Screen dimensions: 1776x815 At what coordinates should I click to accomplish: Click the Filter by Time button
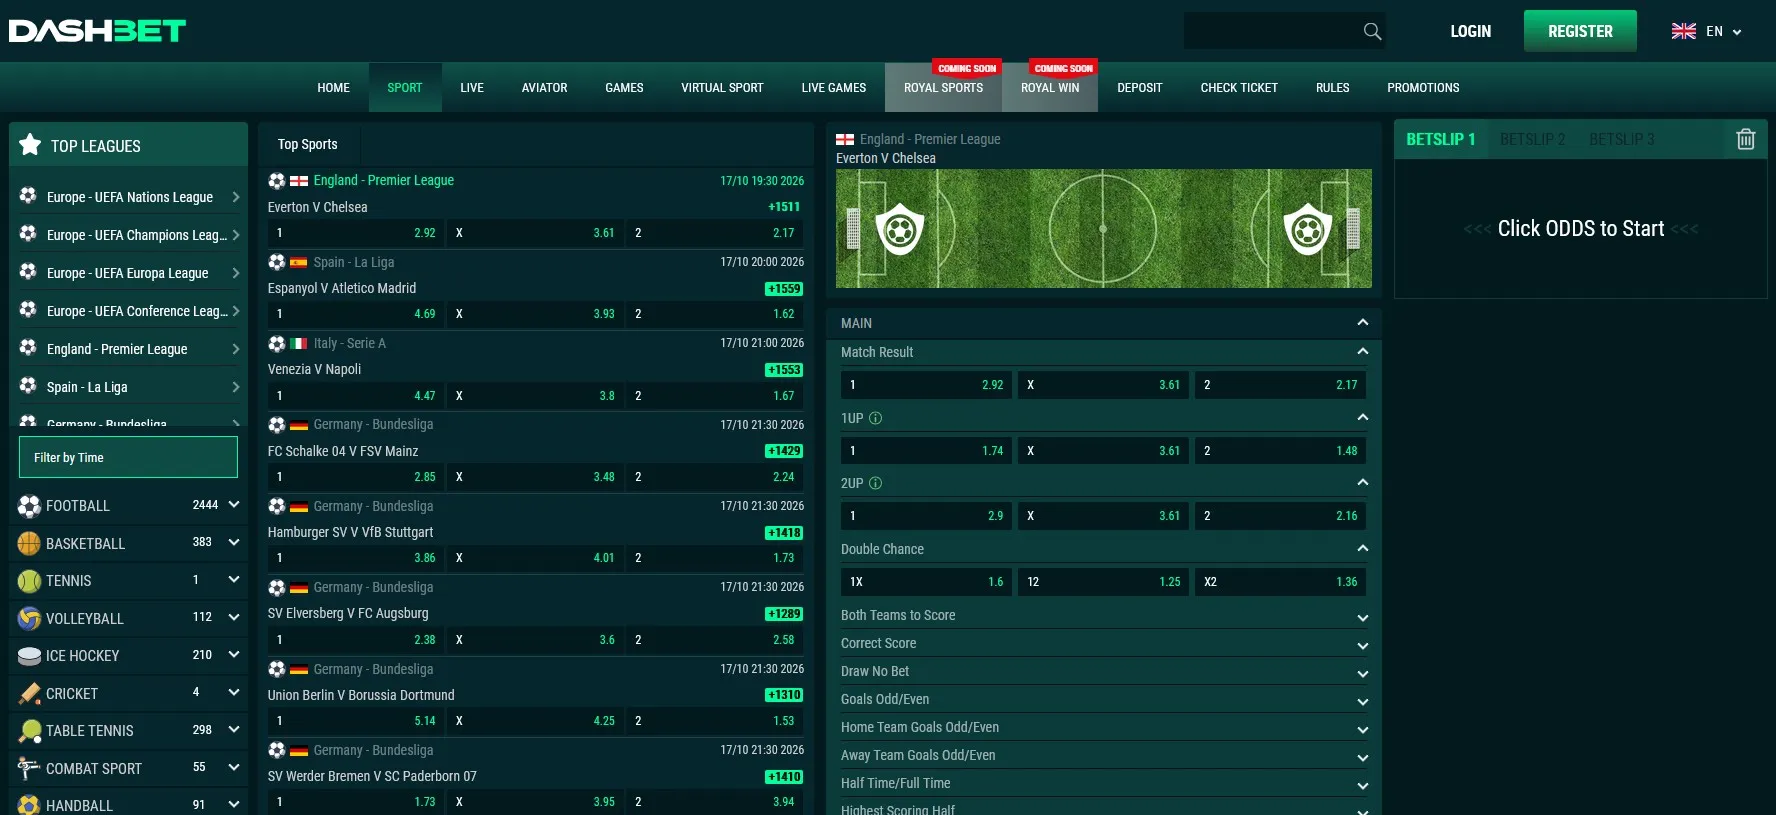[x=128, y=457]
